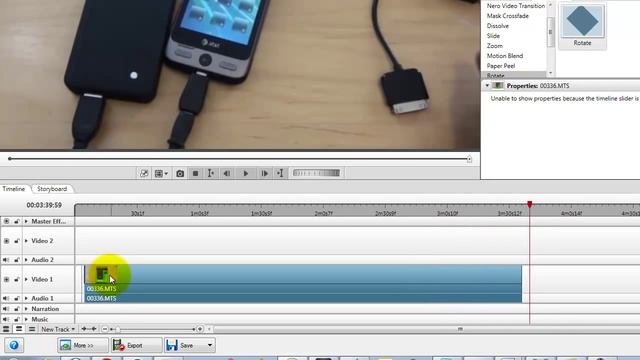Select the large track height icon
This screenshot has width=640, height=360.
(x=6, y=329)
